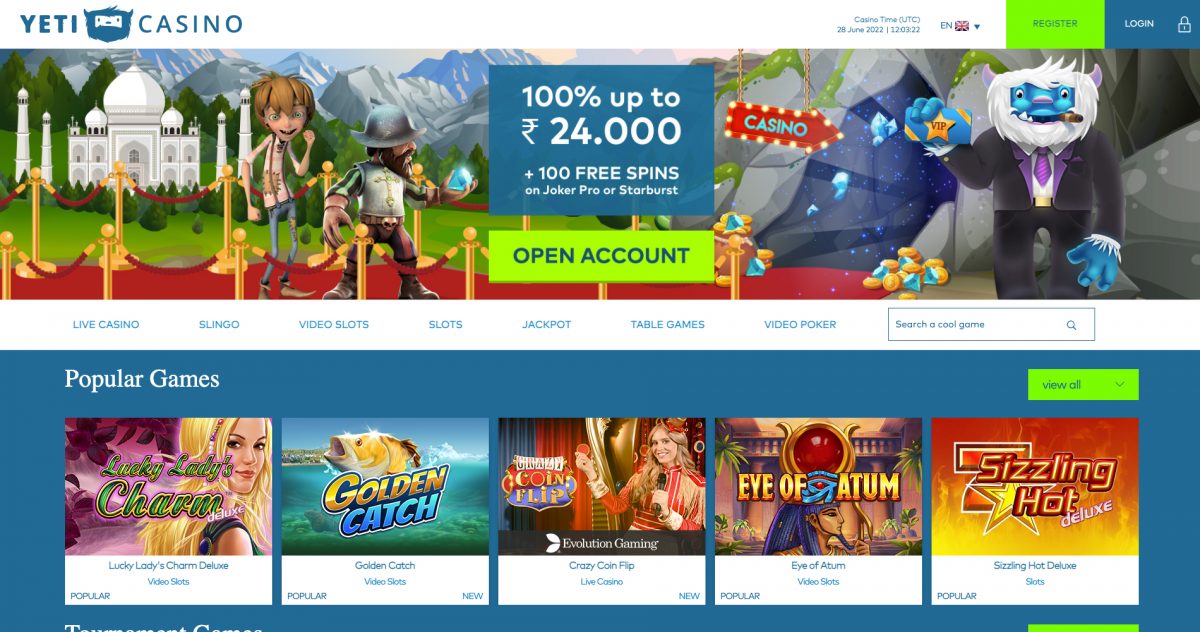
Task: Expand the view all dropdown chevron
Action: (1119, 385)
